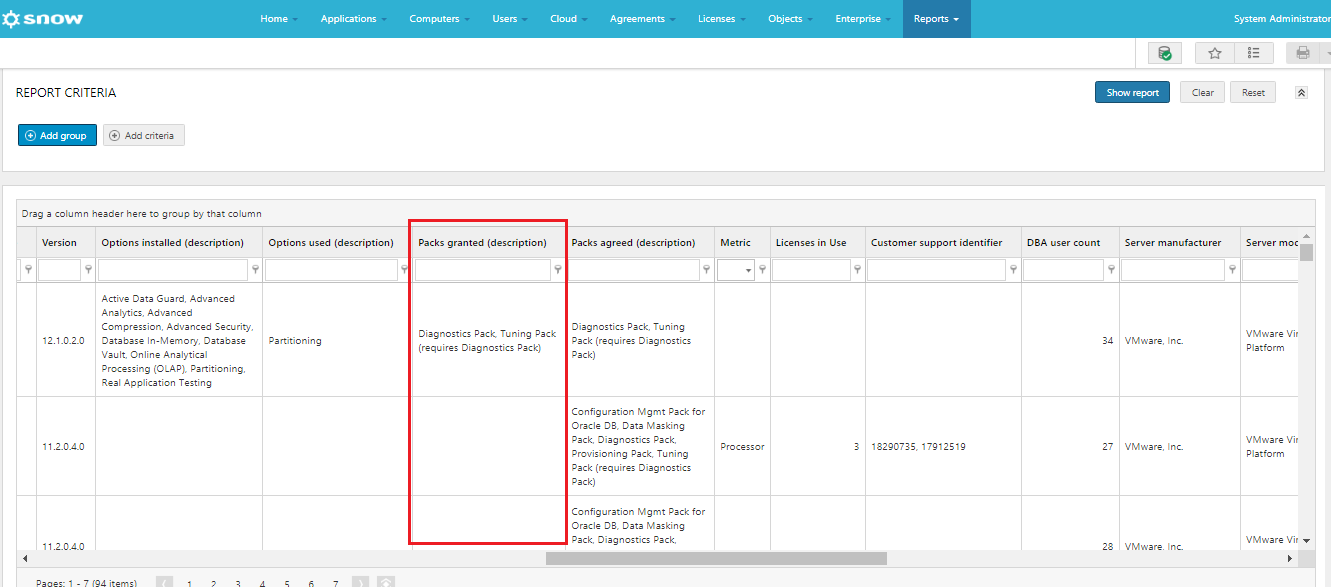
Task: Collapse report criteria with double-chevron icon
Action: click(1301, 93)
